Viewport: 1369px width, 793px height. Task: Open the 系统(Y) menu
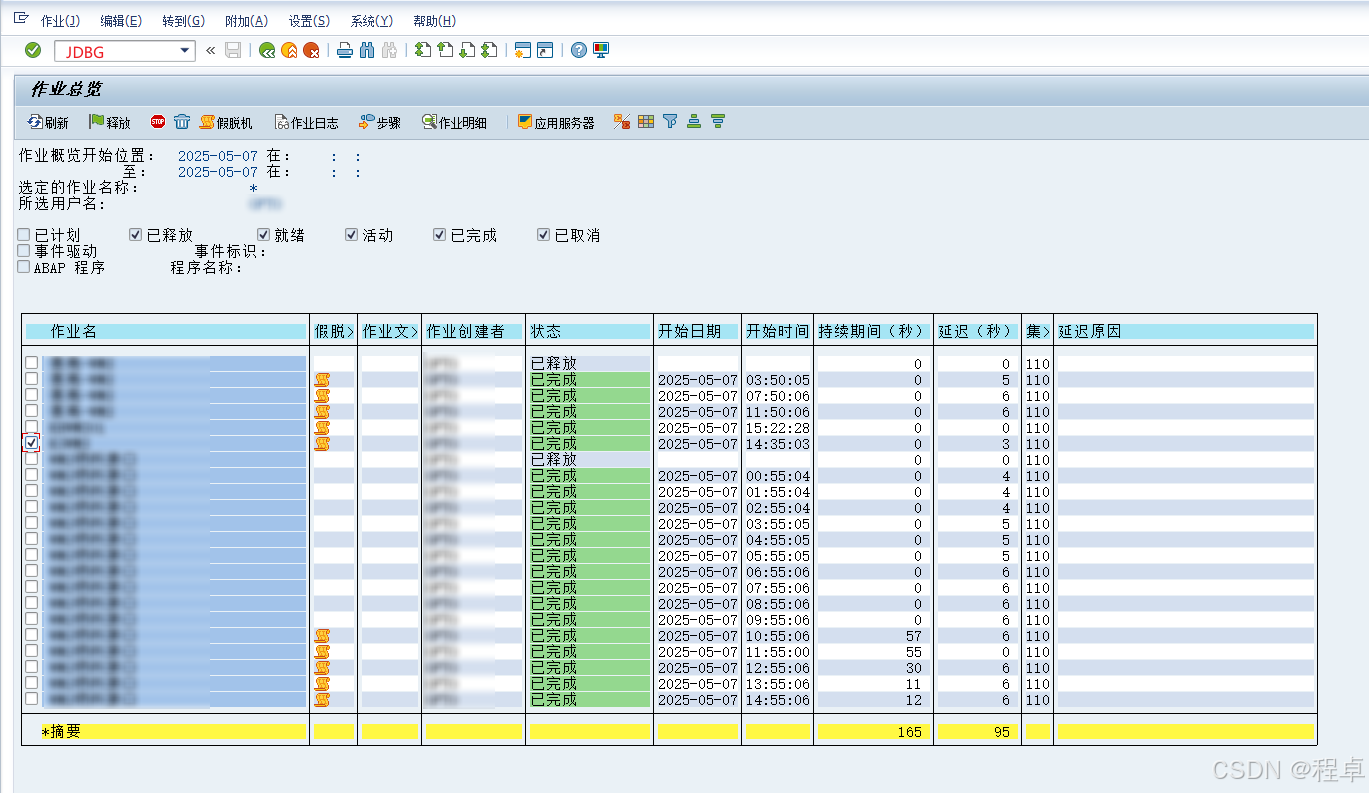point(371,21)
